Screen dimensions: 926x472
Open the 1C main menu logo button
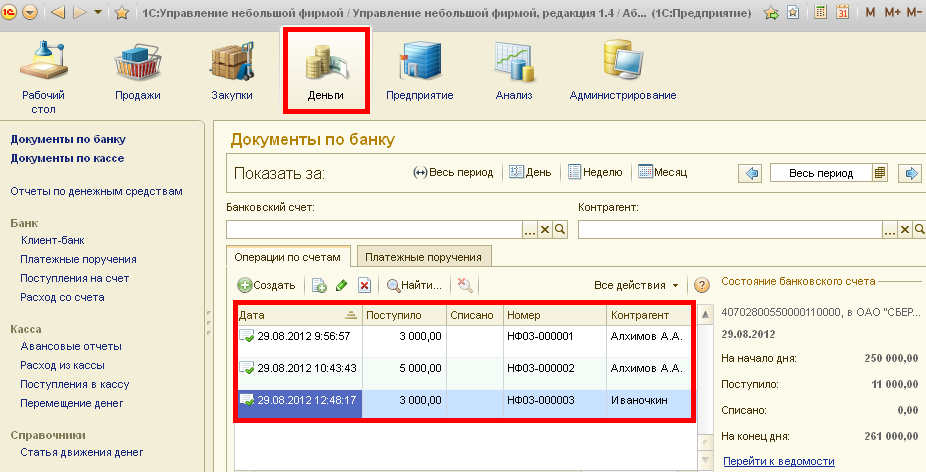tap(9, 12)
